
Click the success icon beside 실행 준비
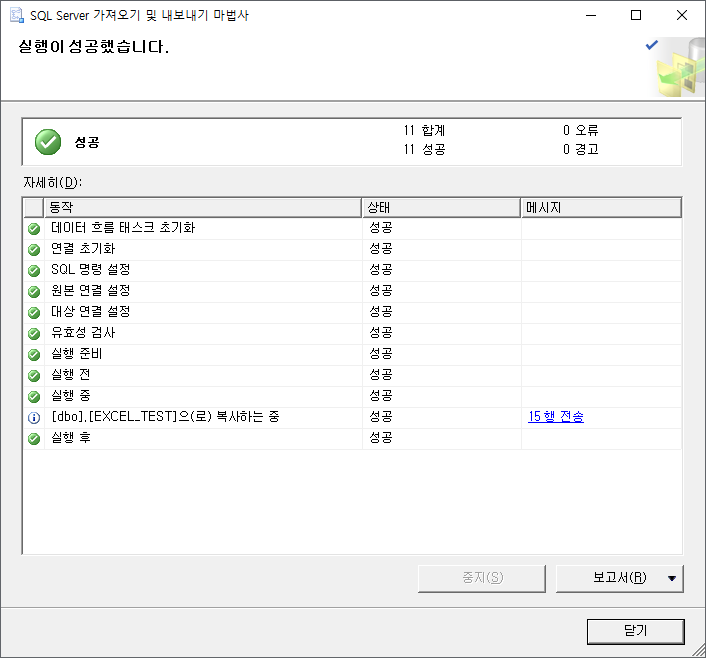coord(34,354)
